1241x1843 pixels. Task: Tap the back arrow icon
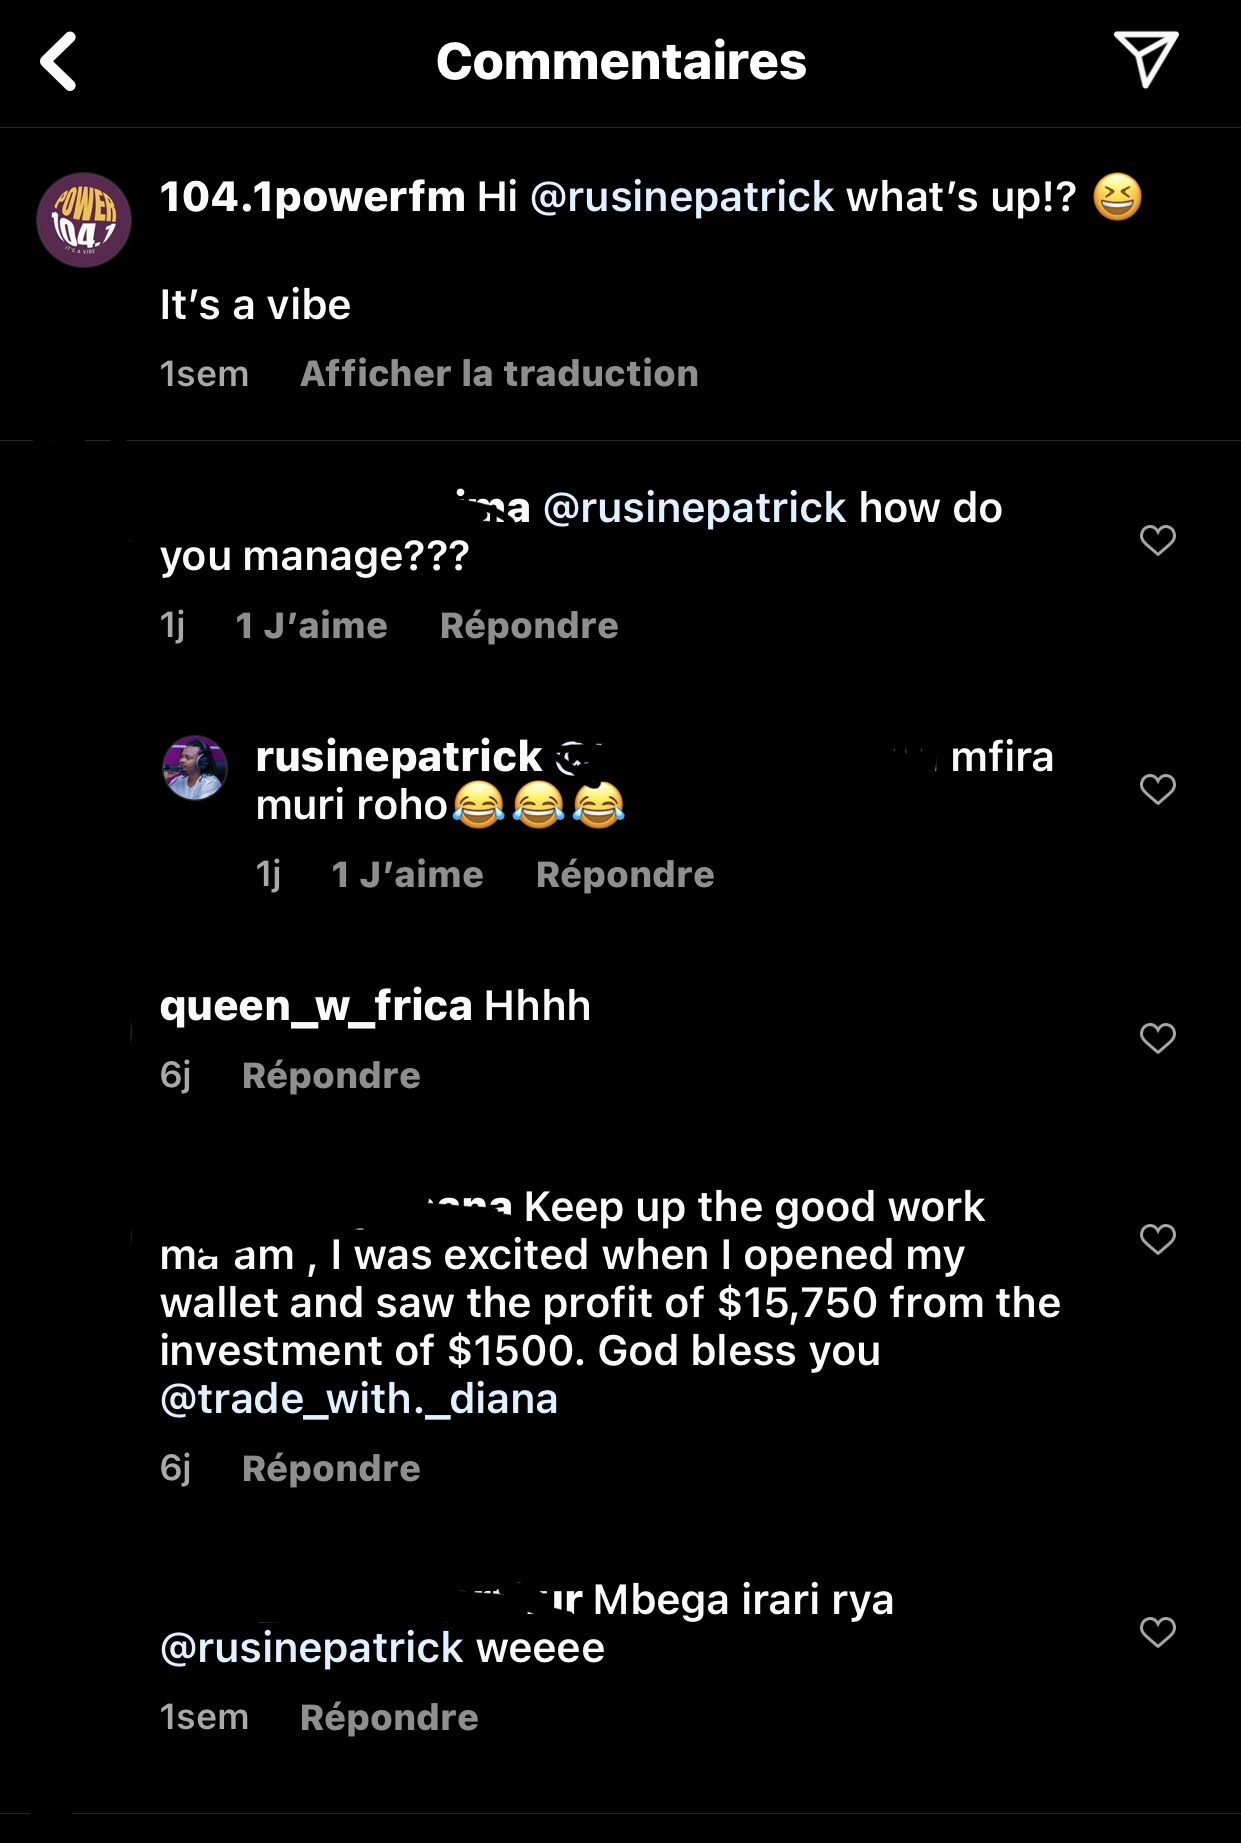pyautogui.click(x=59, y=62)
